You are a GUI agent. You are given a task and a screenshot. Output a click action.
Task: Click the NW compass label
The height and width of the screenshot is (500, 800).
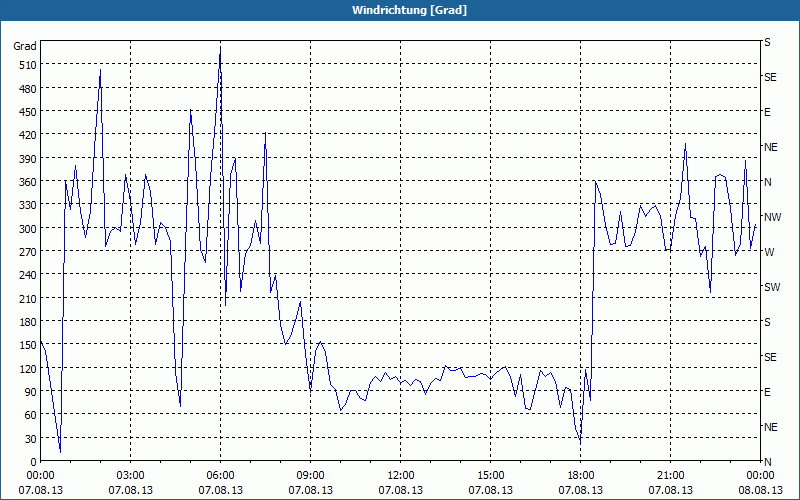(x=772, y=217)
